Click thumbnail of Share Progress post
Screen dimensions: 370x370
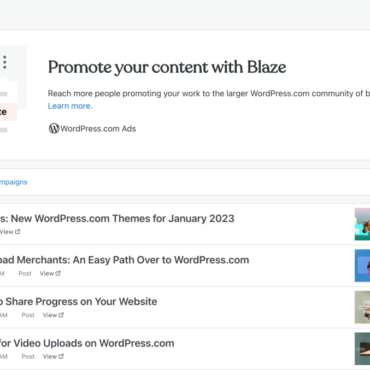362,307
